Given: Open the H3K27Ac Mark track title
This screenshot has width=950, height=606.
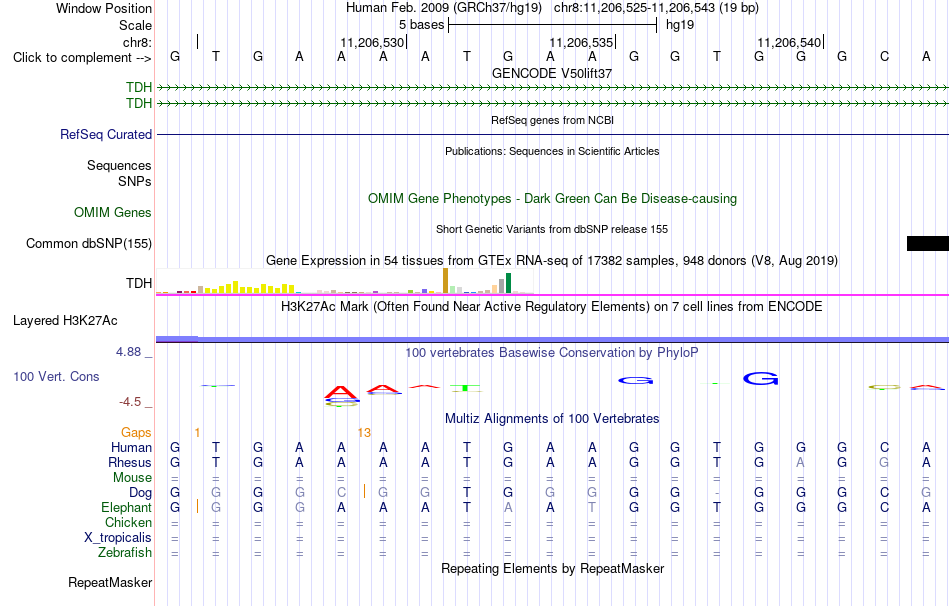Looking at the screenshot, I should point(552,307).
